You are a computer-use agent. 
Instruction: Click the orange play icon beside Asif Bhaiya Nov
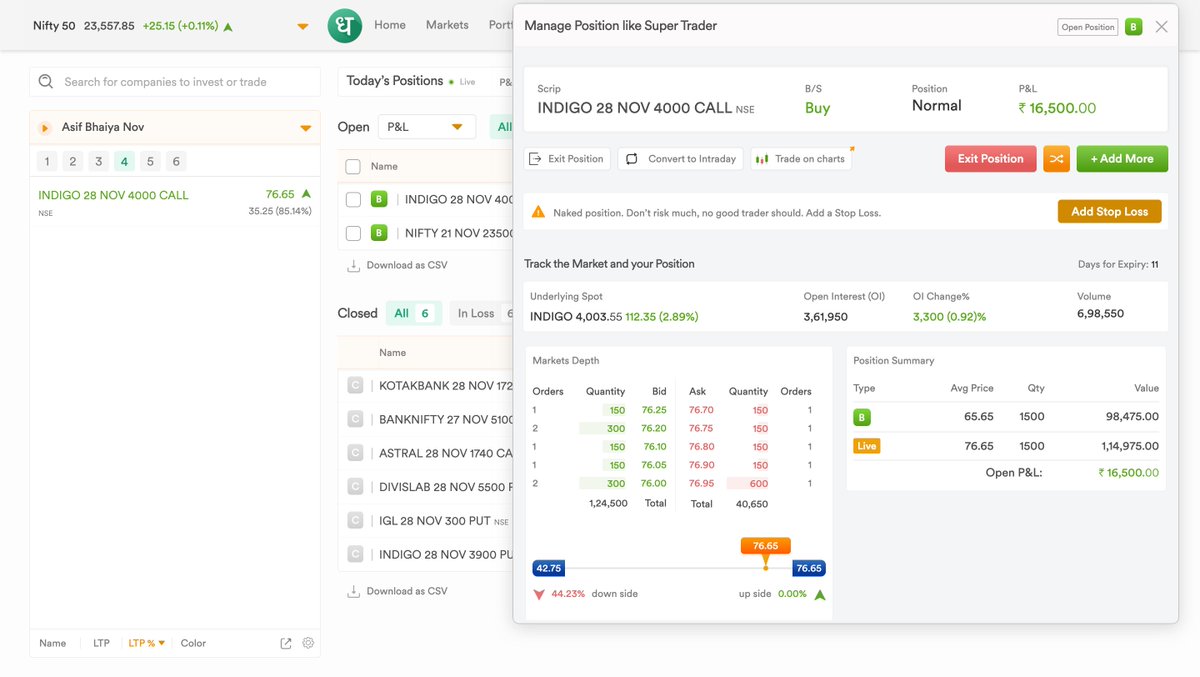[45, 128]
